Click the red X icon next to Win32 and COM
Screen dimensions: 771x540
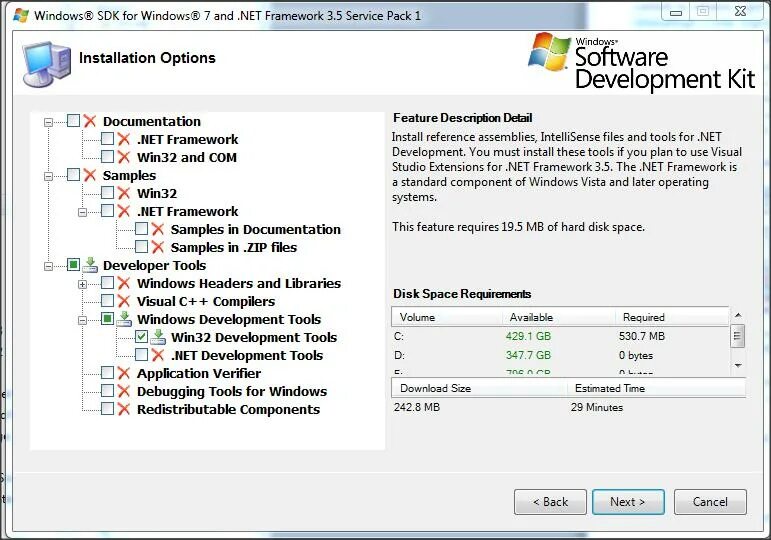(x=124, y=157)
